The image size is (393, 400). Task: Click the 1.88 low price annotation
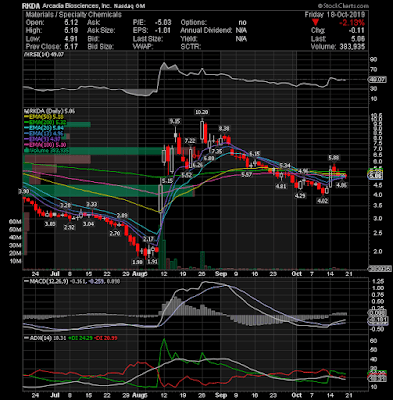point(138,262)
